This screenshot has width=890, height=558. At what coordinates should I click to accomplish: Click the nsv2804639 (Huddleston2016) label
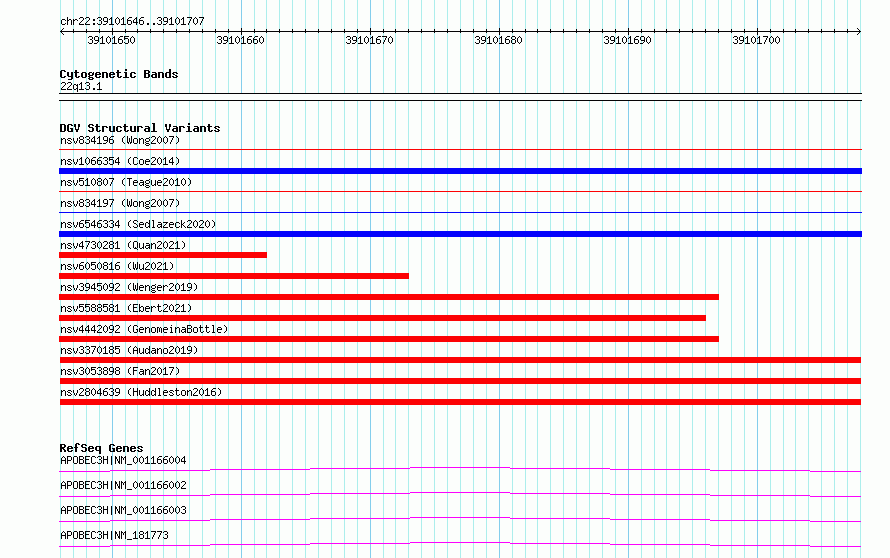141,392
